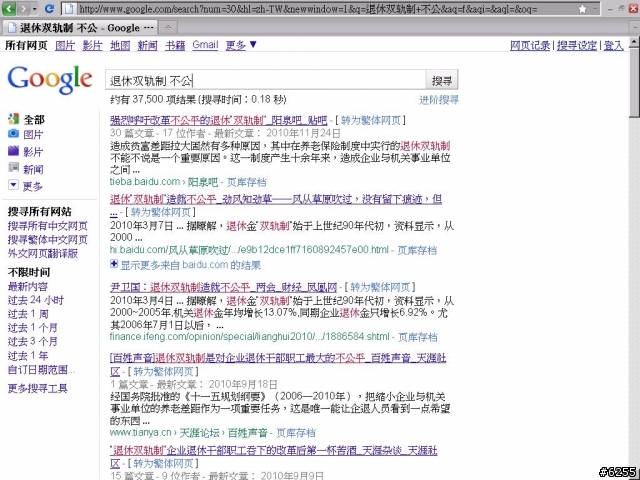Open 影片 in the top navigation bar
Image resolution: width=640 pixels, height=480 pixels.
[x=92, y=45]
